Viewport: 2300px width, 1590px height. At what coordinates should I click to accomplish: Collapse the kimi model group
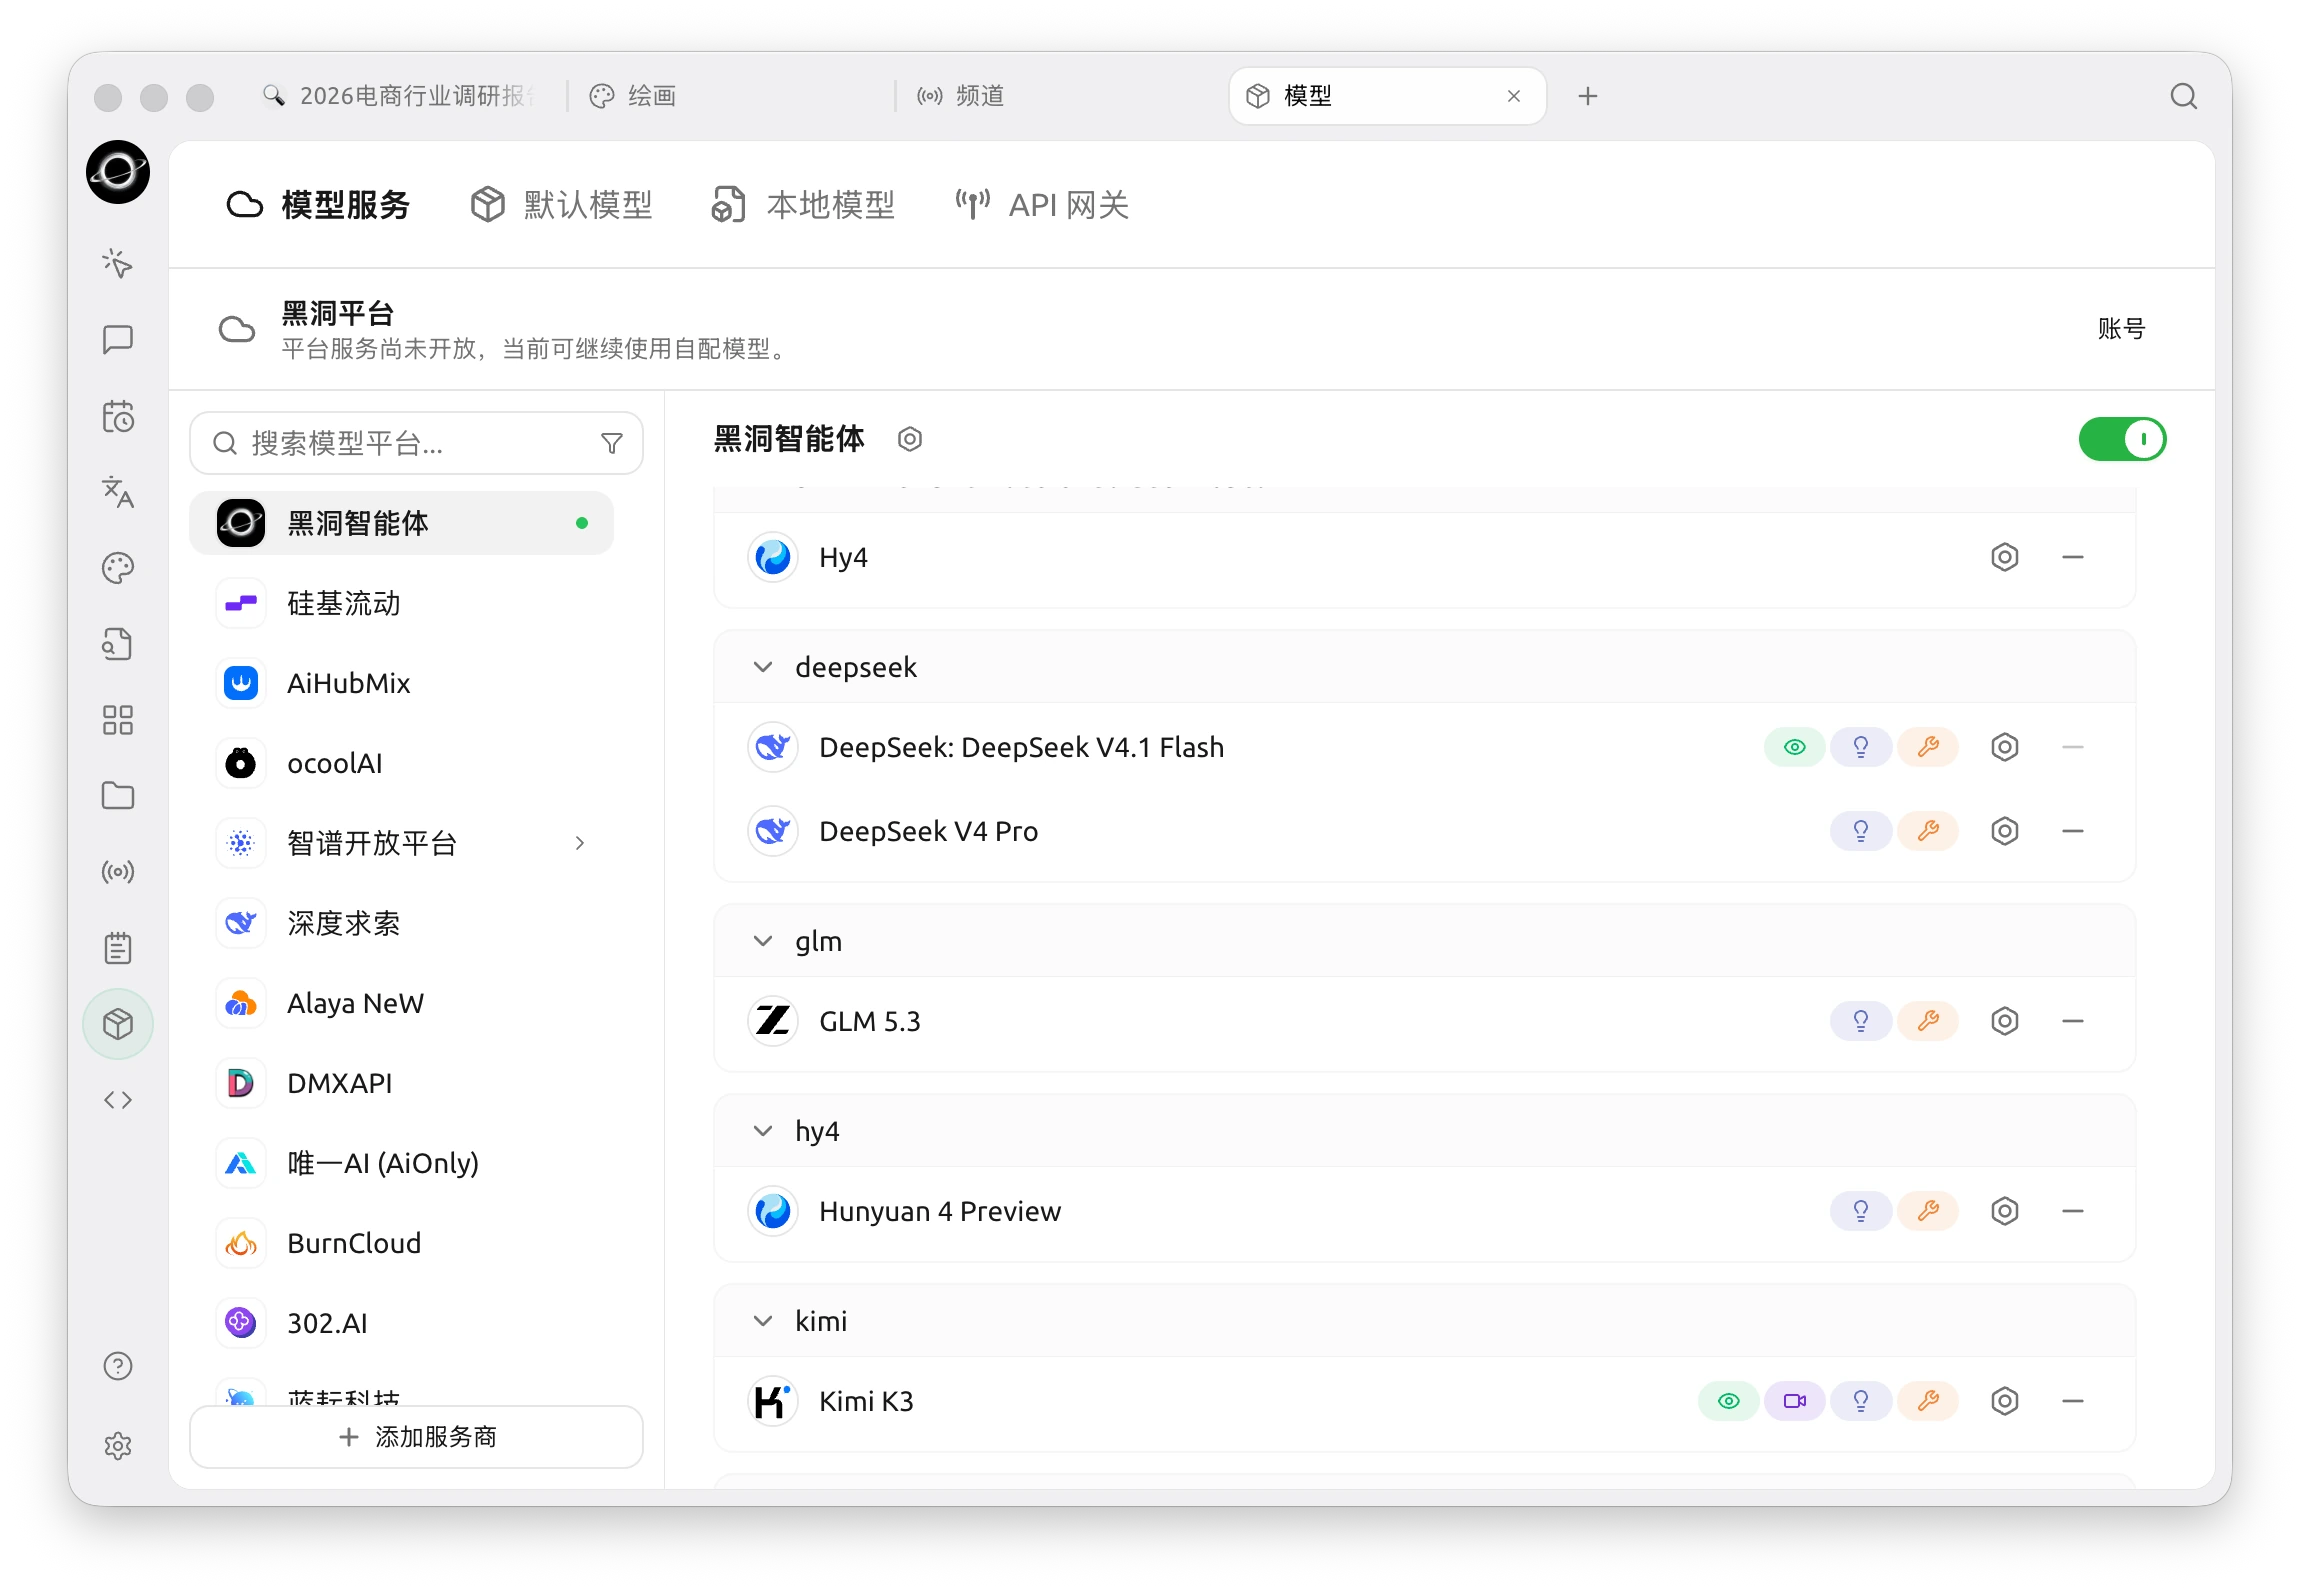point(763,1321)
